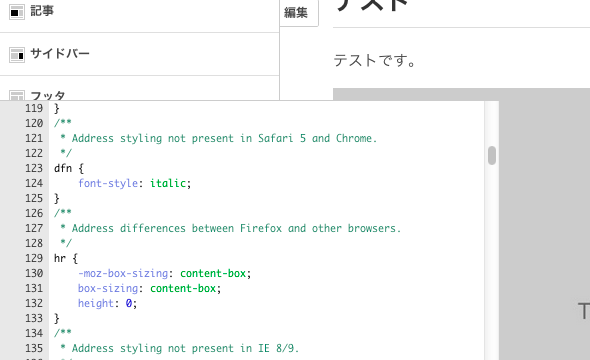Click the hr selector line
The height and width of the screenshot is (360, 590).
click(x=66, y=258)
